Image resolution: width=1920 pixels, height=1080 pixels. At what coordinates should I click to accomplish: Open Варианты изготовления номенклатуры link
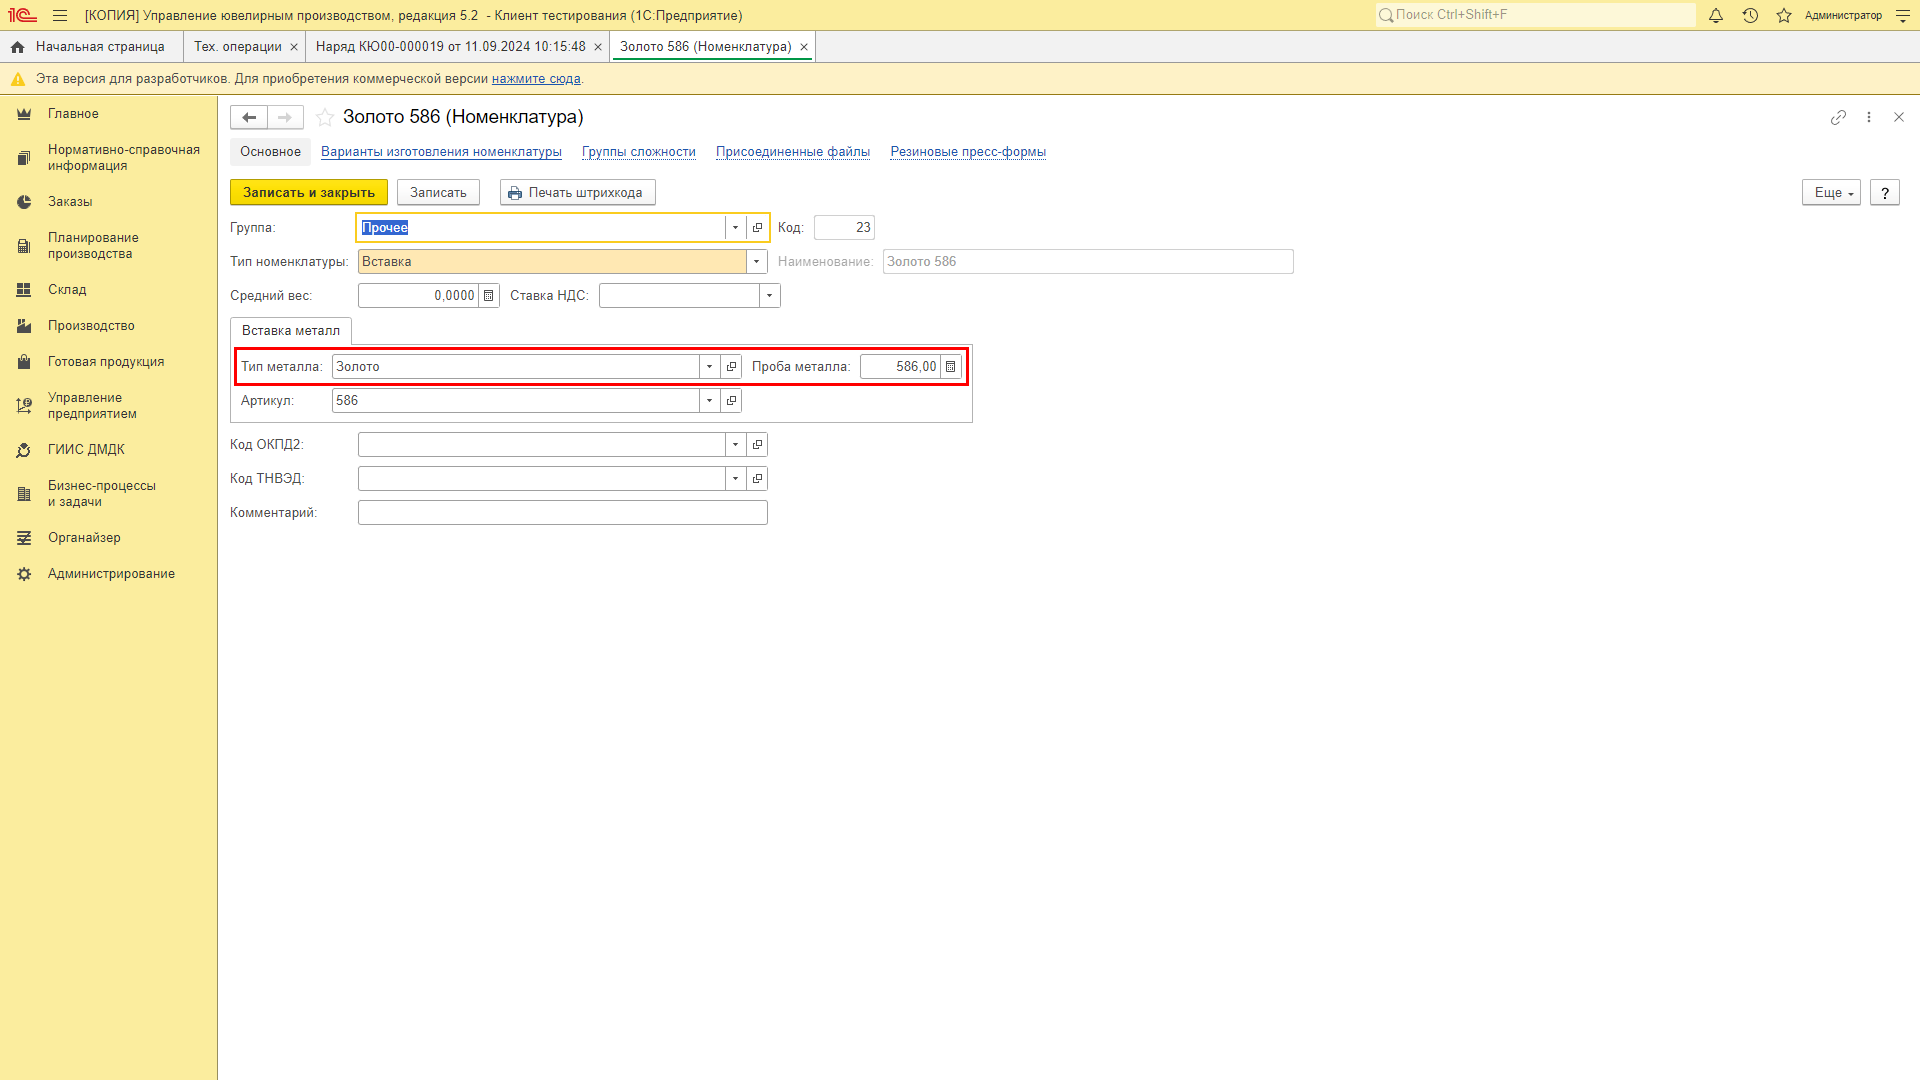point(441,152)
